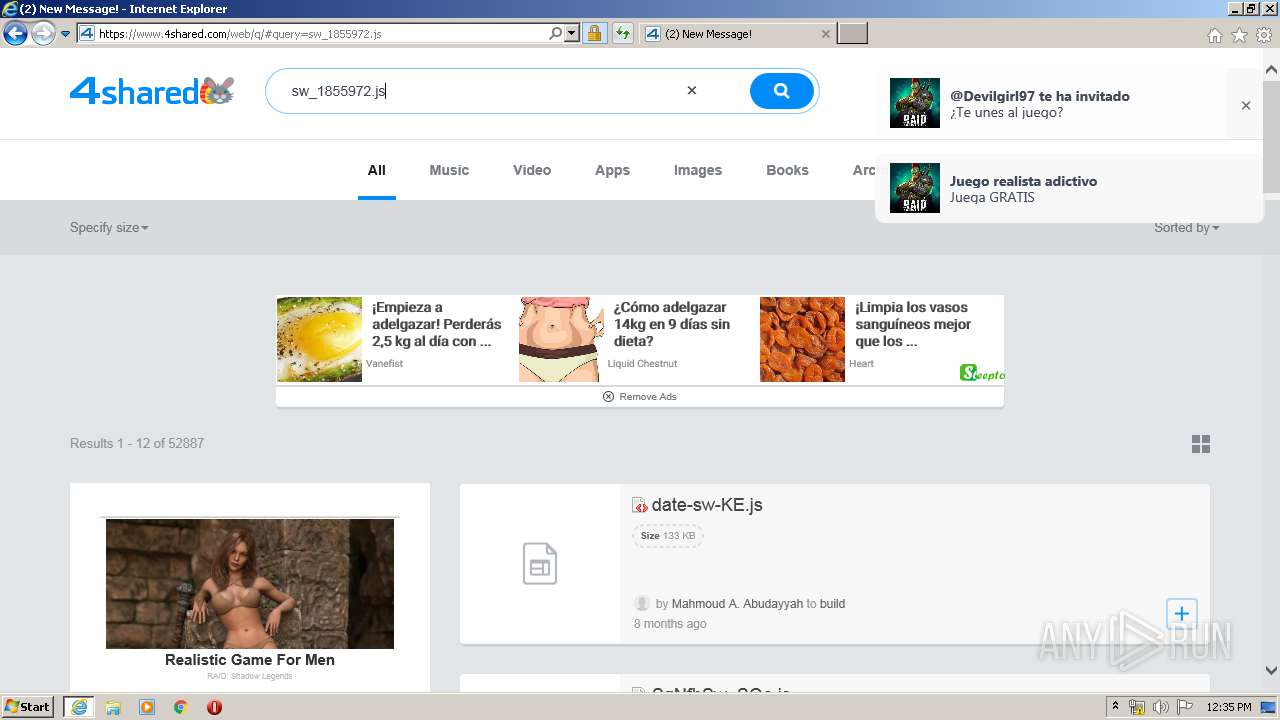Open the Favorites star icon

pyautogui.click(x=1239, y=35)
